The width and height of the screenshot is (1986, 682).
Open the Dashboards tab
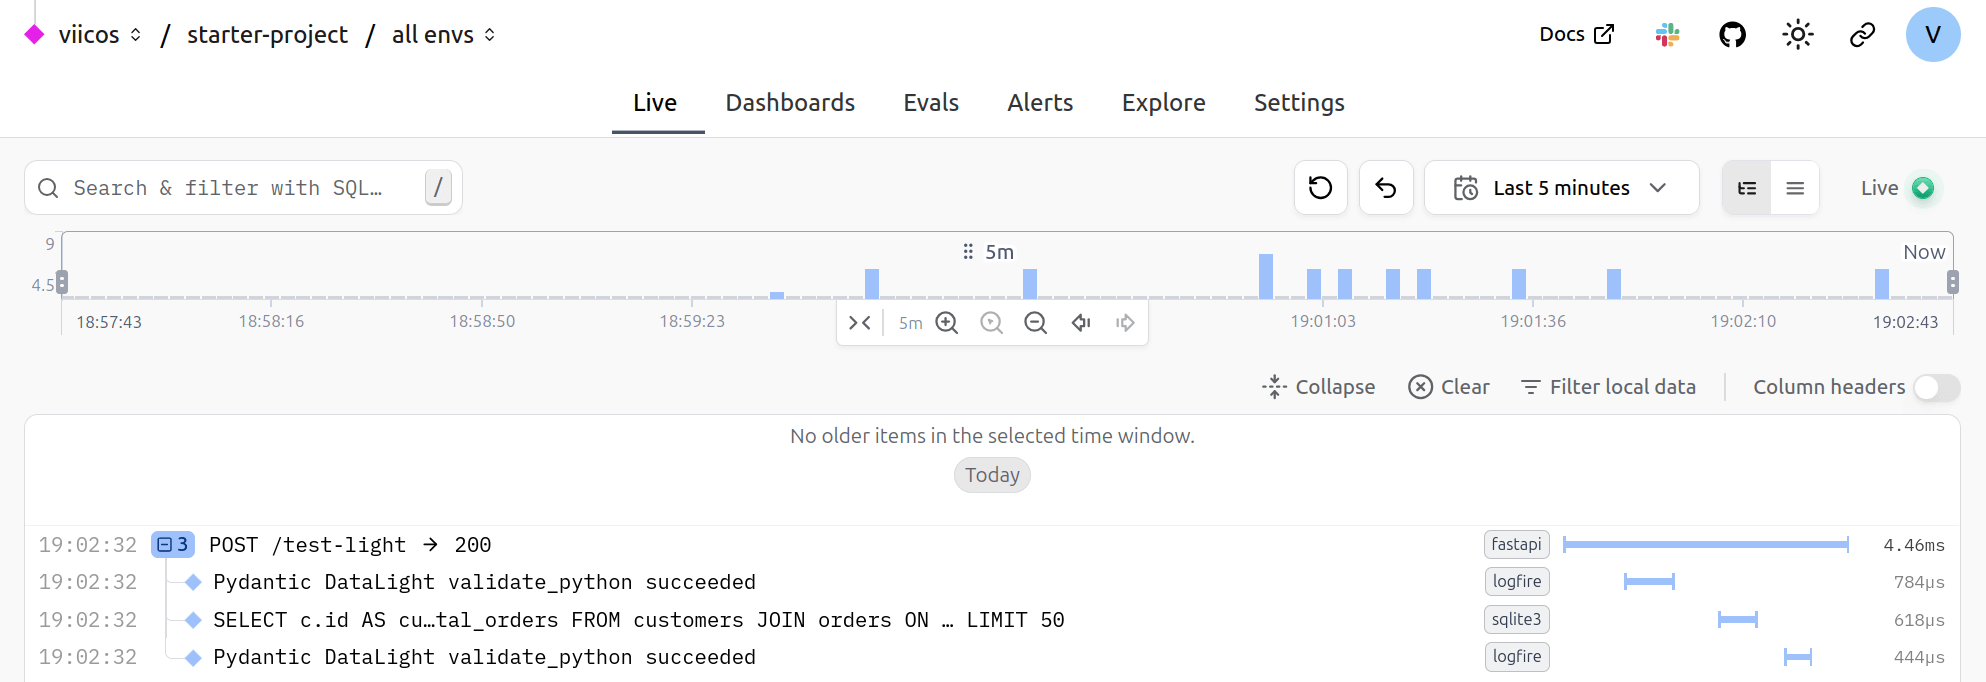tap(790, 103)
